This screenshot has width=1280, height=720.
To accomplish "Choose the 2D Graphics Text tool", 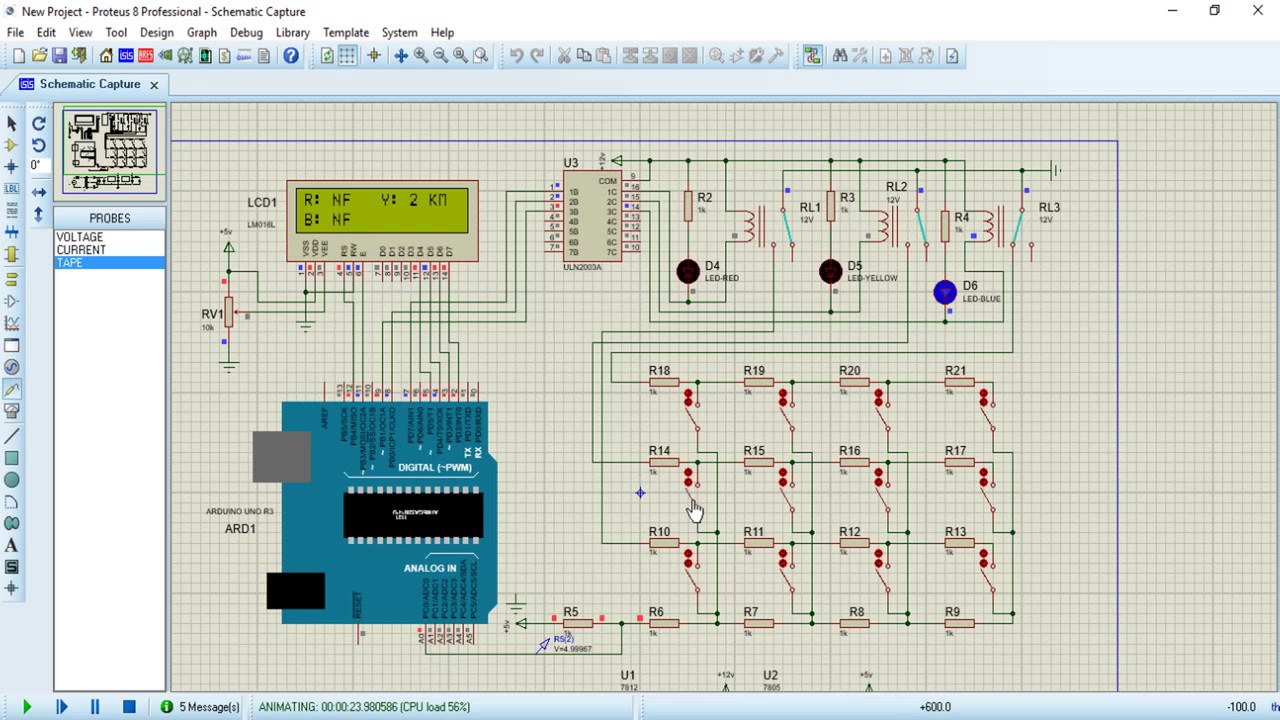I will (12, 545).
